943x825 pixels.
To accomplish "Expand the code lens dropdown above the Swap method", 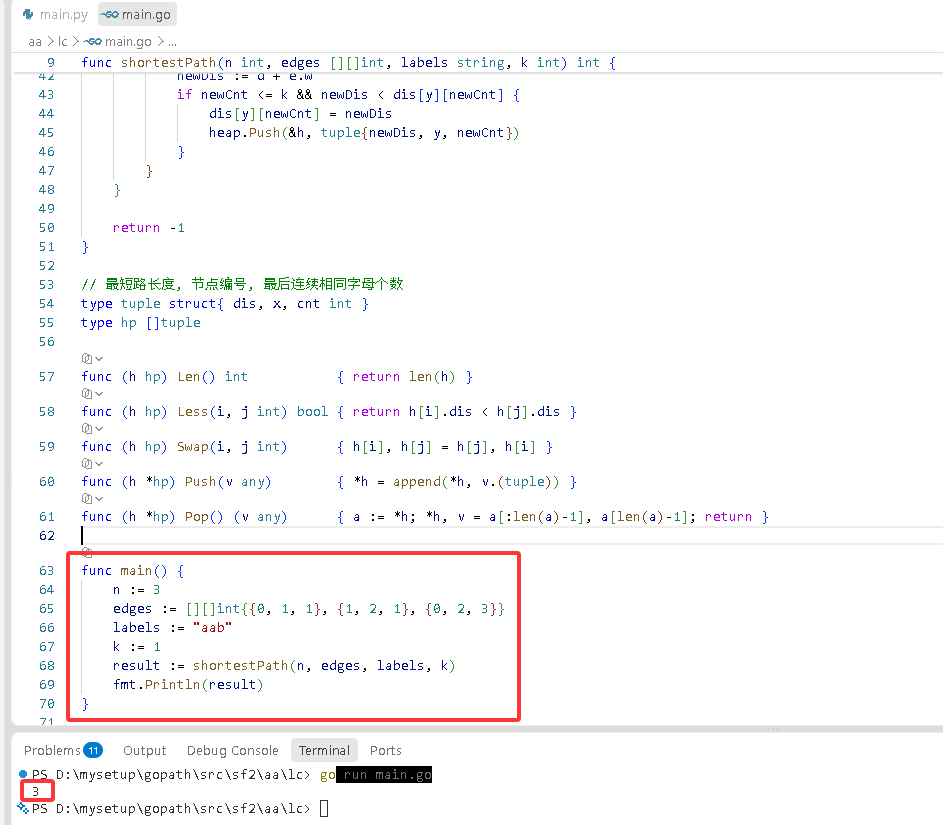I will (x=93, y=429).
